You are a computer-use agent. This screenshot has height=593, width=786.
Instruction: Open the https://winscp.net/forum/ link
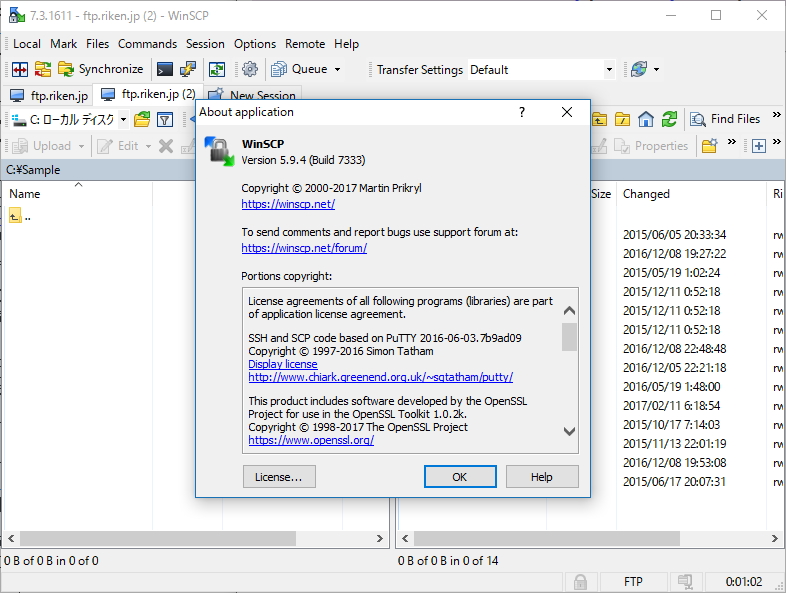tap(304, 248)
